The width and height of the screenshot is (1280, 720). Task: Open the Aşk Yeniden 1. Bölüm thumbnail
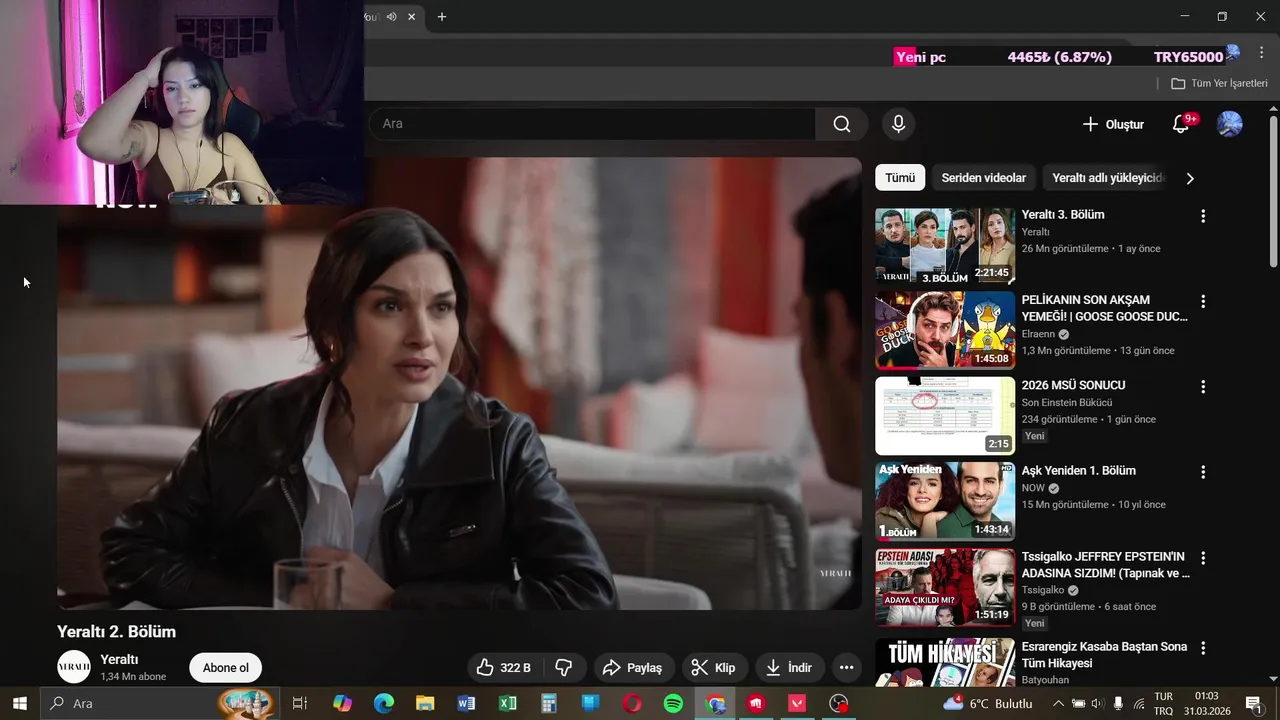click(945, 502)
